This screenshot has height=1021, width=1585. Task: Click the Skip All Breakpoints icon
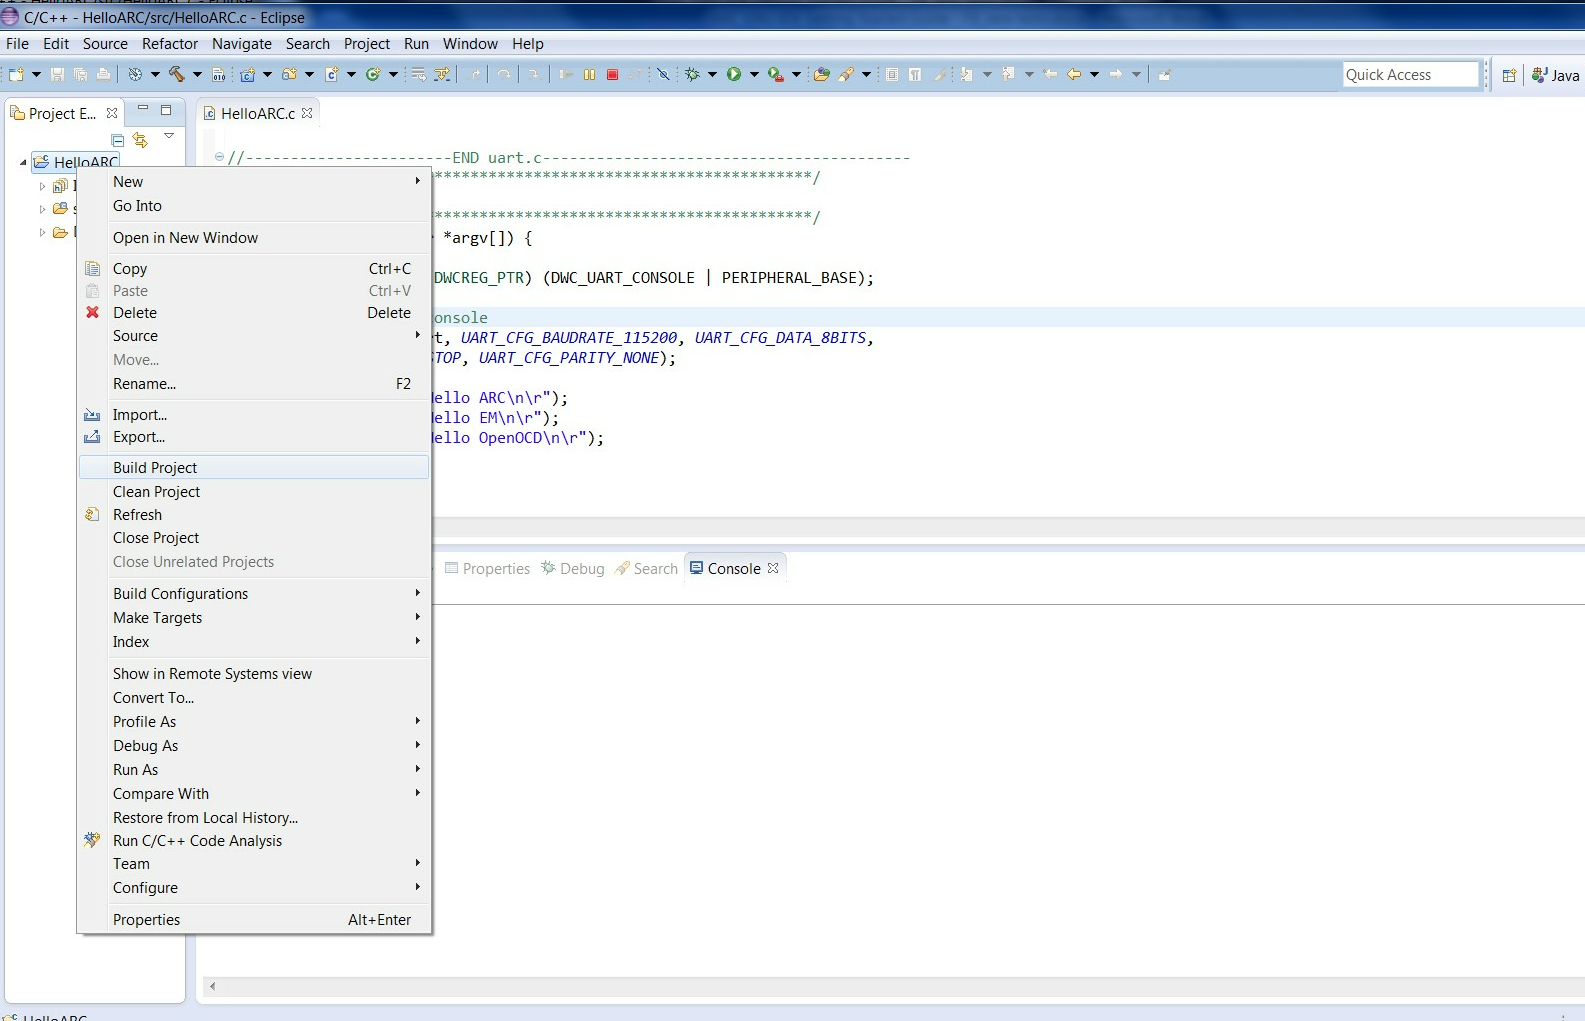(663, 74)
